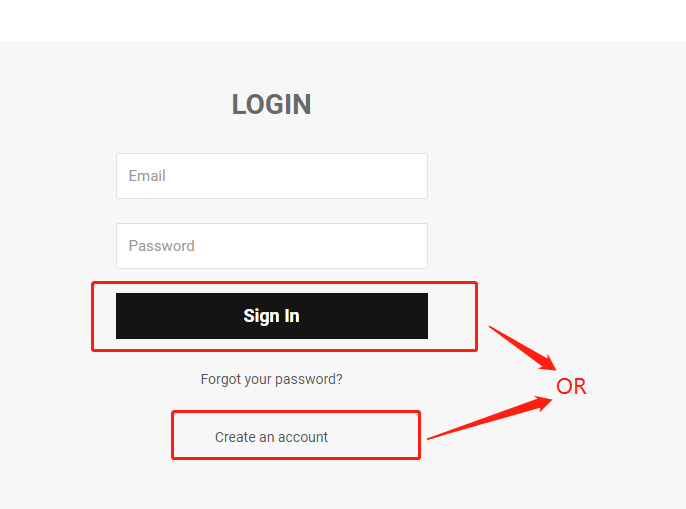The height and width of the screenshot is (509, 686).
Task: Click the white Sign In button label
Action: [271, 316]
